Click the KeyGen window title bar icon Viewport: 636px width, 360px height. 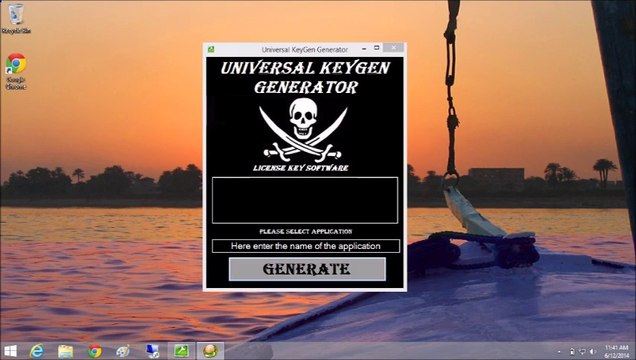coord(211,49)
